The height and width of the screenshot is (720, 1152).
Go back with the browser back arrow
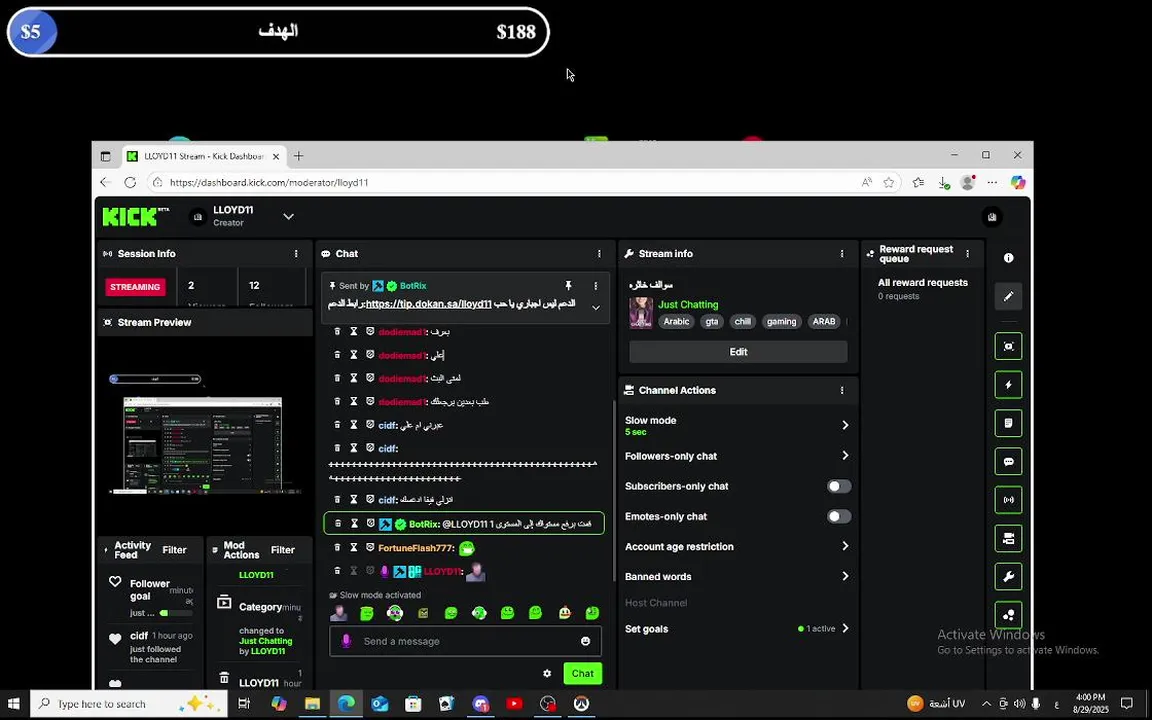pyautogui.click(x=106, y=182)
